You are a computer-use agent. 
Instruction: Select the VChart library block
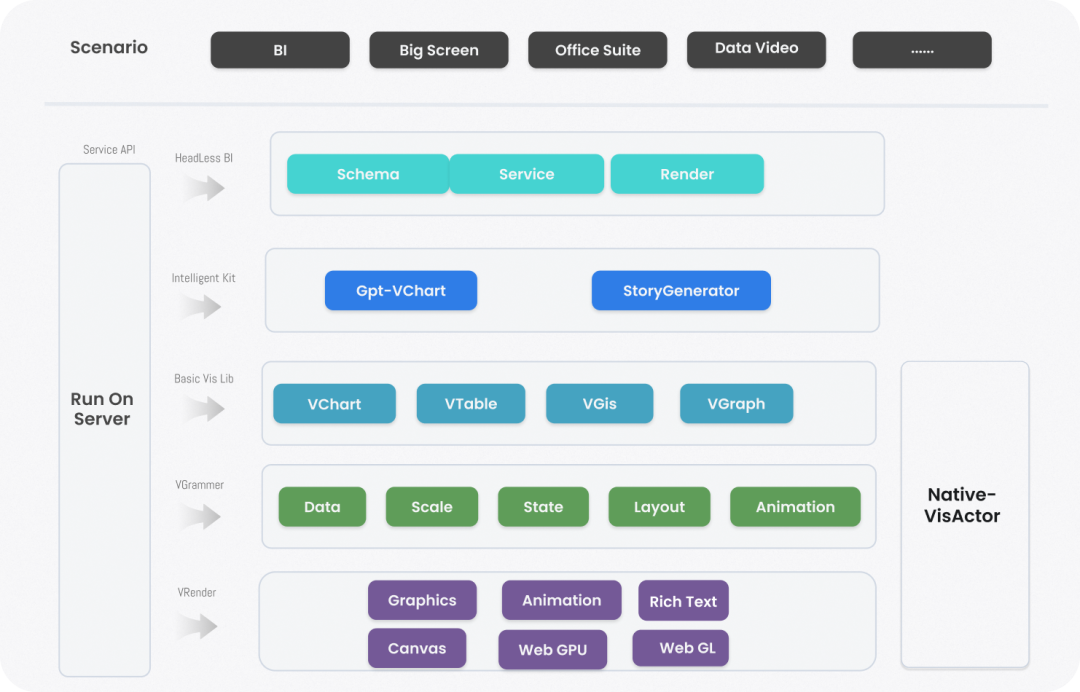[x=334, y=404]
